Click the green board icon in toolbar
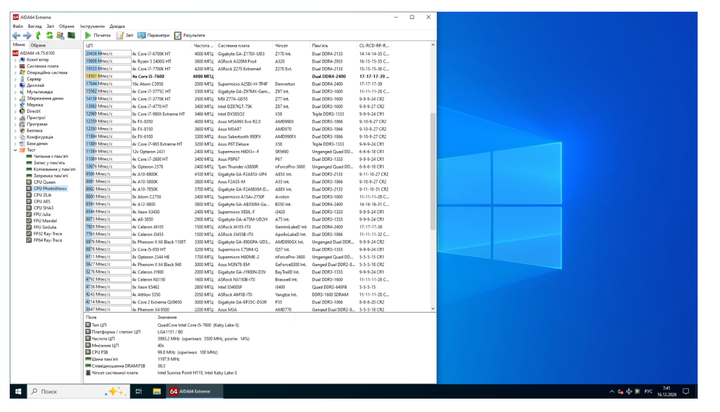The width and height of the screenshot is (720, 412). pos(71,35)
